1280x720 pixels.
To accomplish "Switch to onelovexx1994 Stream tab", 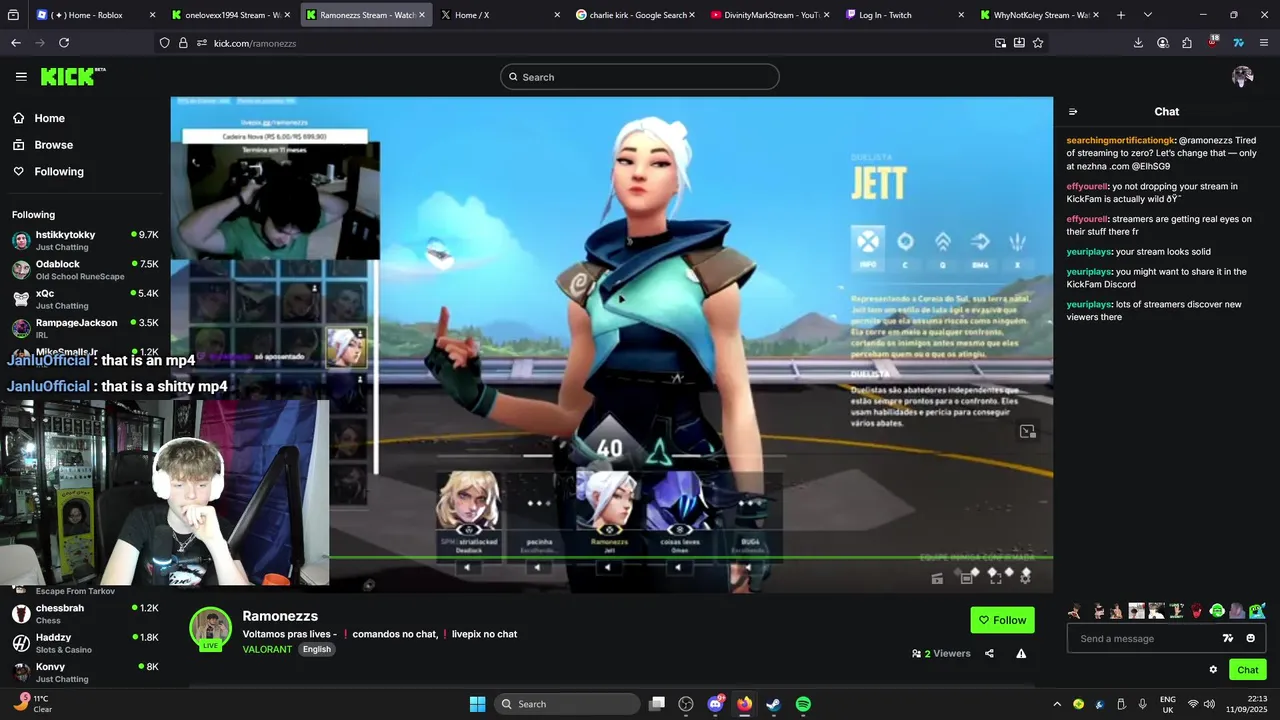I will pyautogui.click(x=231, y=15).
